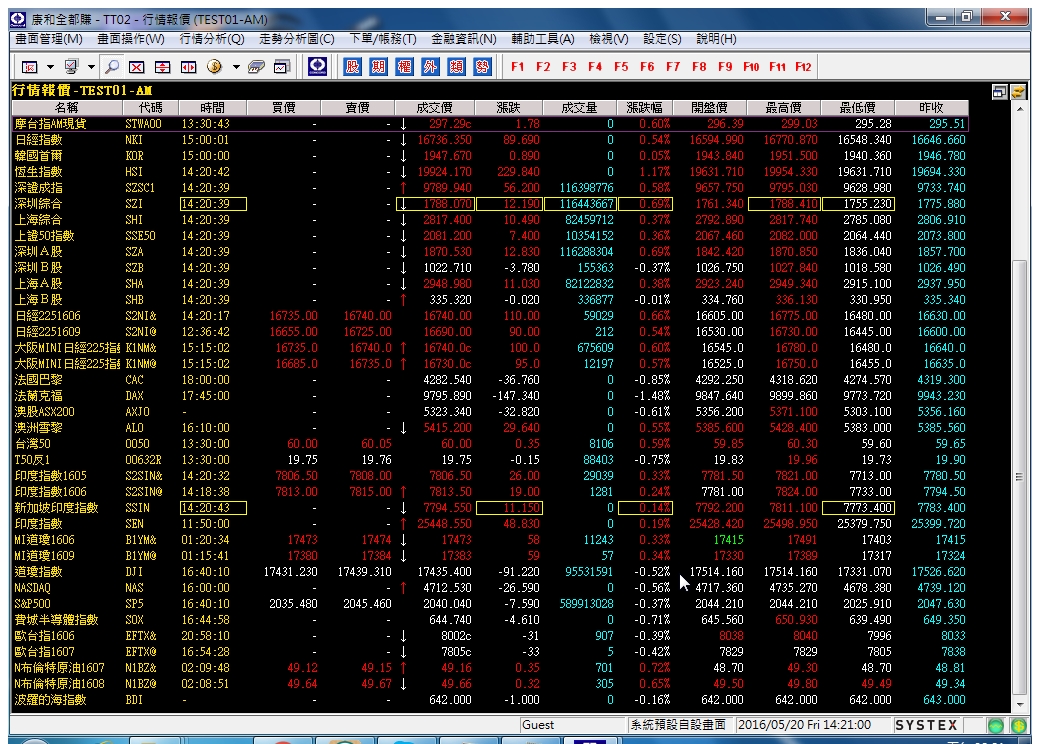Click the vertical scrollbar thumb of quote list

[1020, 476]
